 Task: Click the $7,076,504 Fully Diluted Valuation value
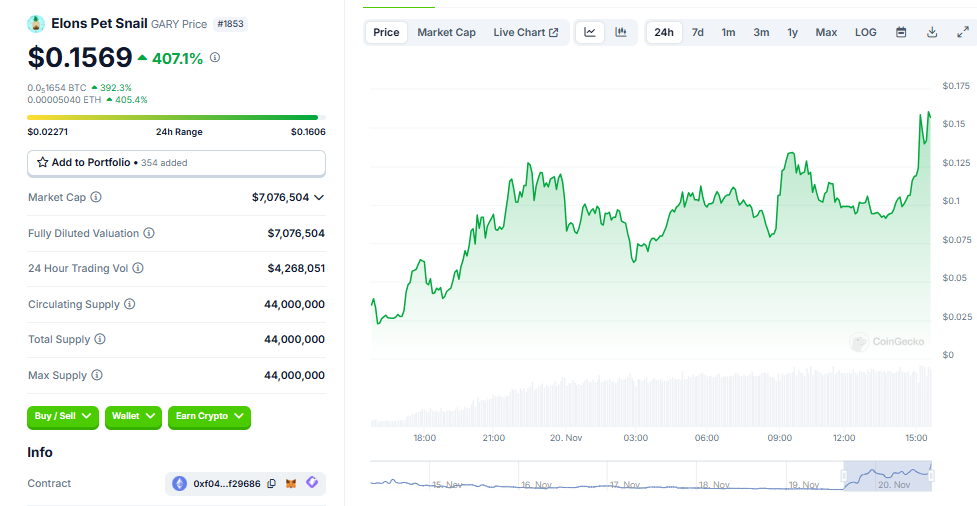(296, 233)
